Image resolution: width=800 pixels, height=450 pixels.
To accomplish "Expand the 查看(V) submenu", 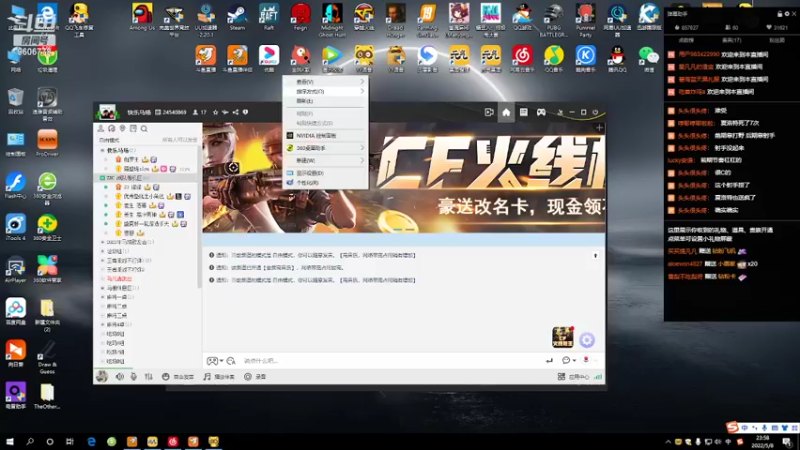I will tap(325, 82).
